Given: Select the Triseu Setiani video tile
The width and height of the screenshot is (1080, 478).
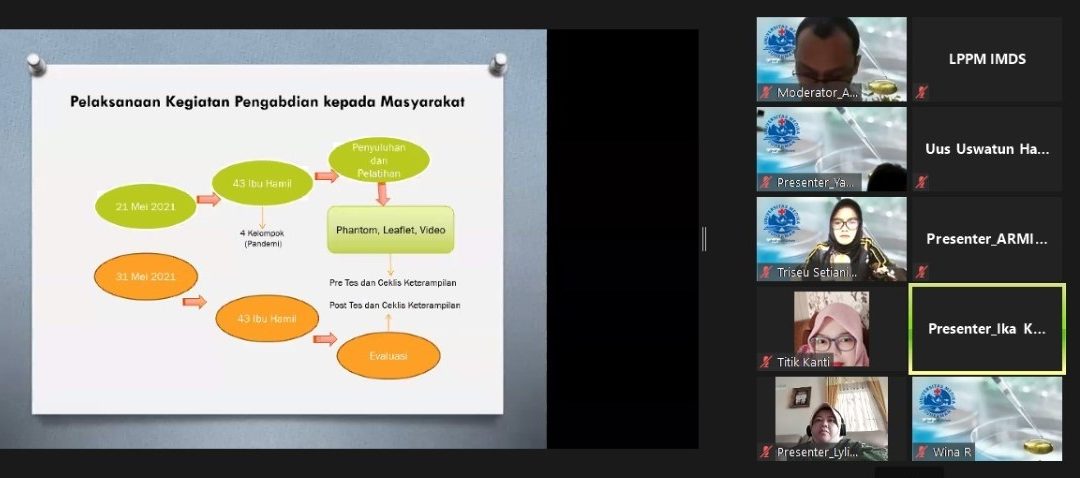Looking at the screenshot, I should coord(831,239).
